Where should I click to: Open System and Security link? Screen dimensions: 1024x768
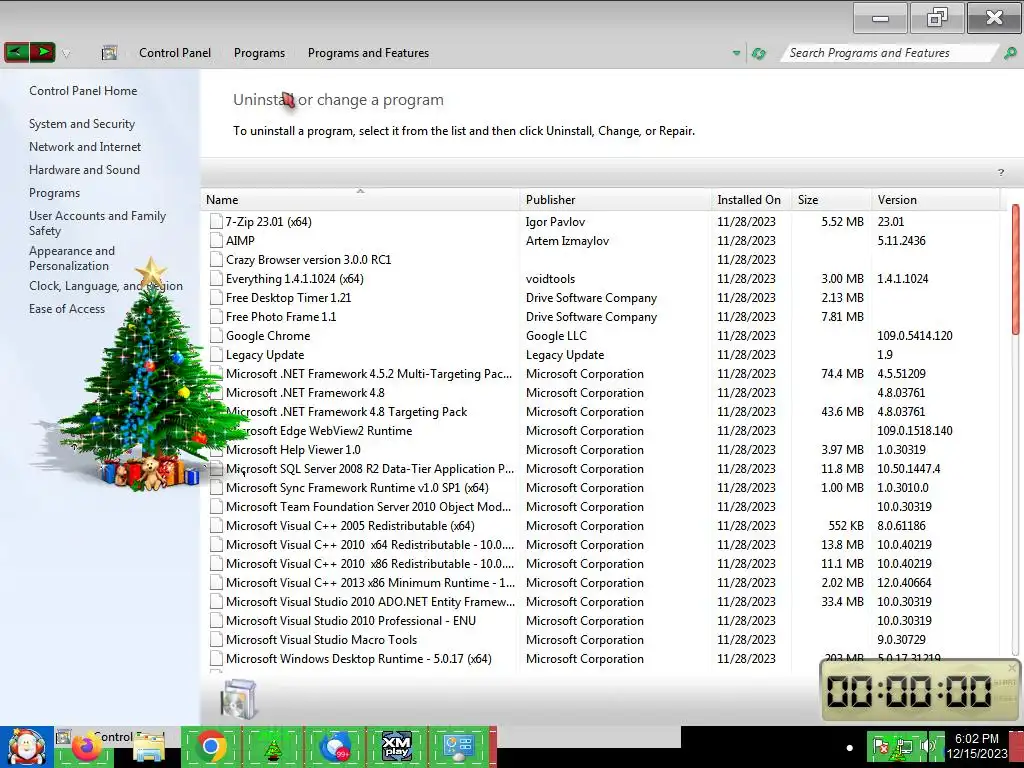click(82, 124)
